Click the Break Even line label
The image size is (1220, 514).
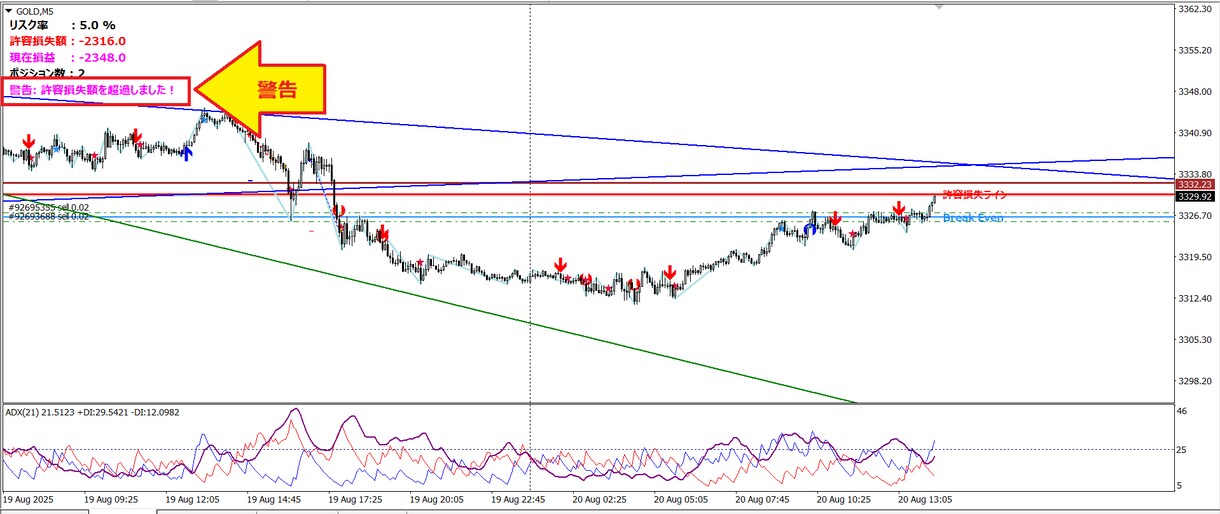[x=973, y=218]
